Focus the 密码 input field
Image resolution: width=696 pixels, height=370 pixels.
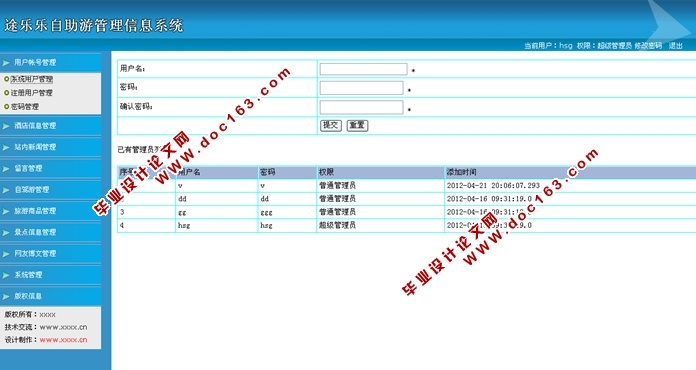coord(361,88)
